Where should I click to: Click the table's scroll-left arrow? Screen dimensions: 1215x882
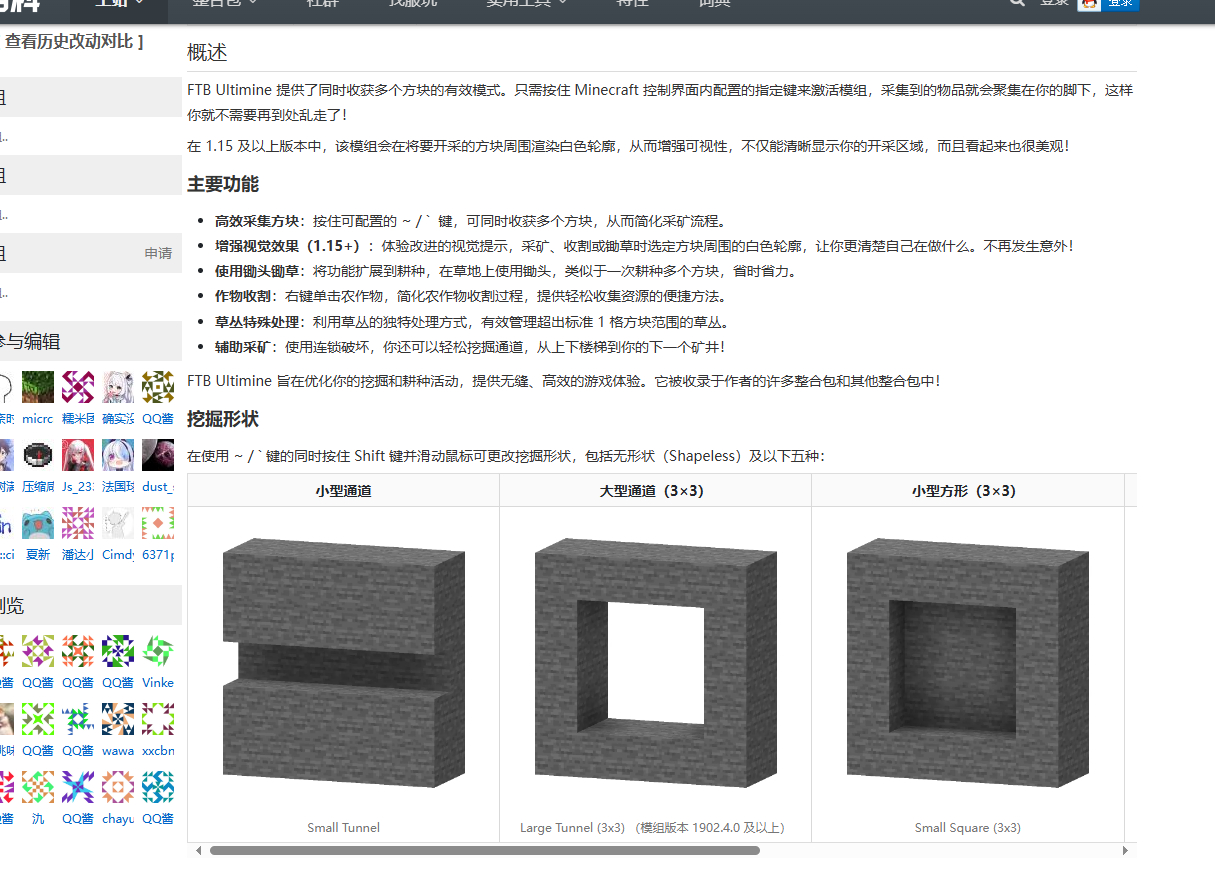[198, 851]
